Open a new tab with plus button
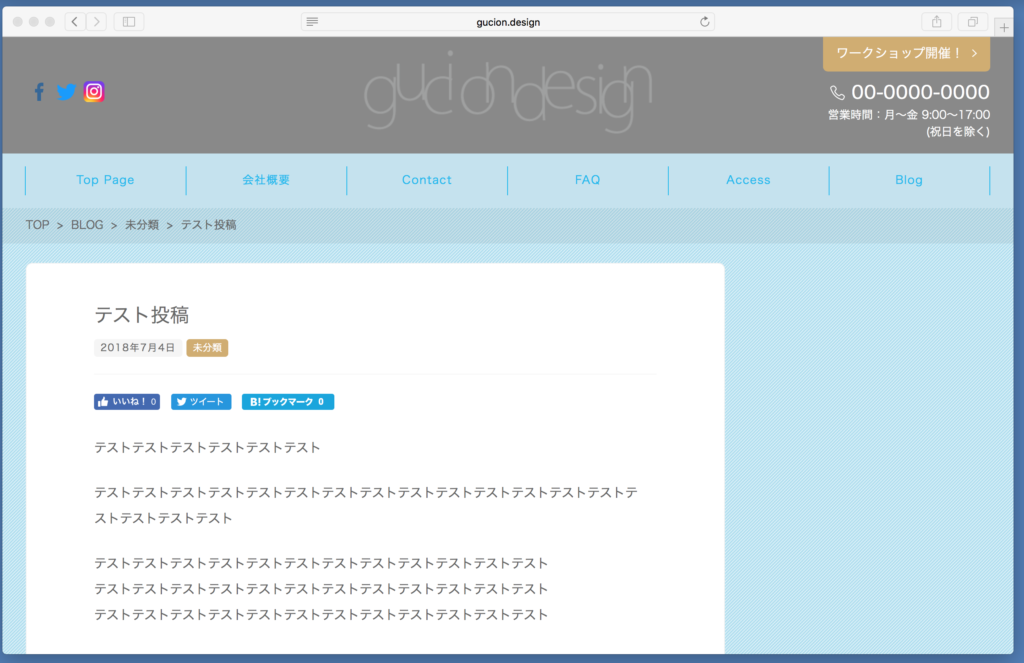Image resolution: width=1024 pixels, height=663 pixels. [1004, 27]
